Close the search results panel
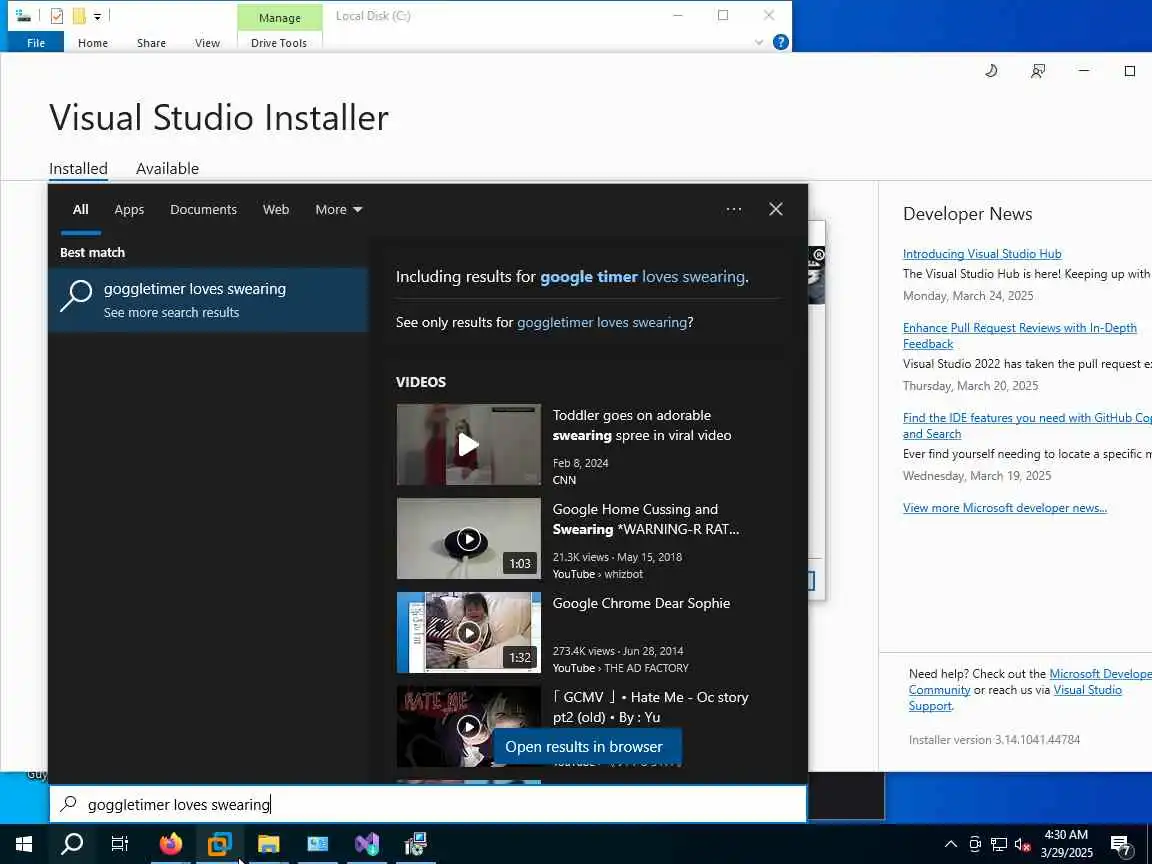 [776, 209]
